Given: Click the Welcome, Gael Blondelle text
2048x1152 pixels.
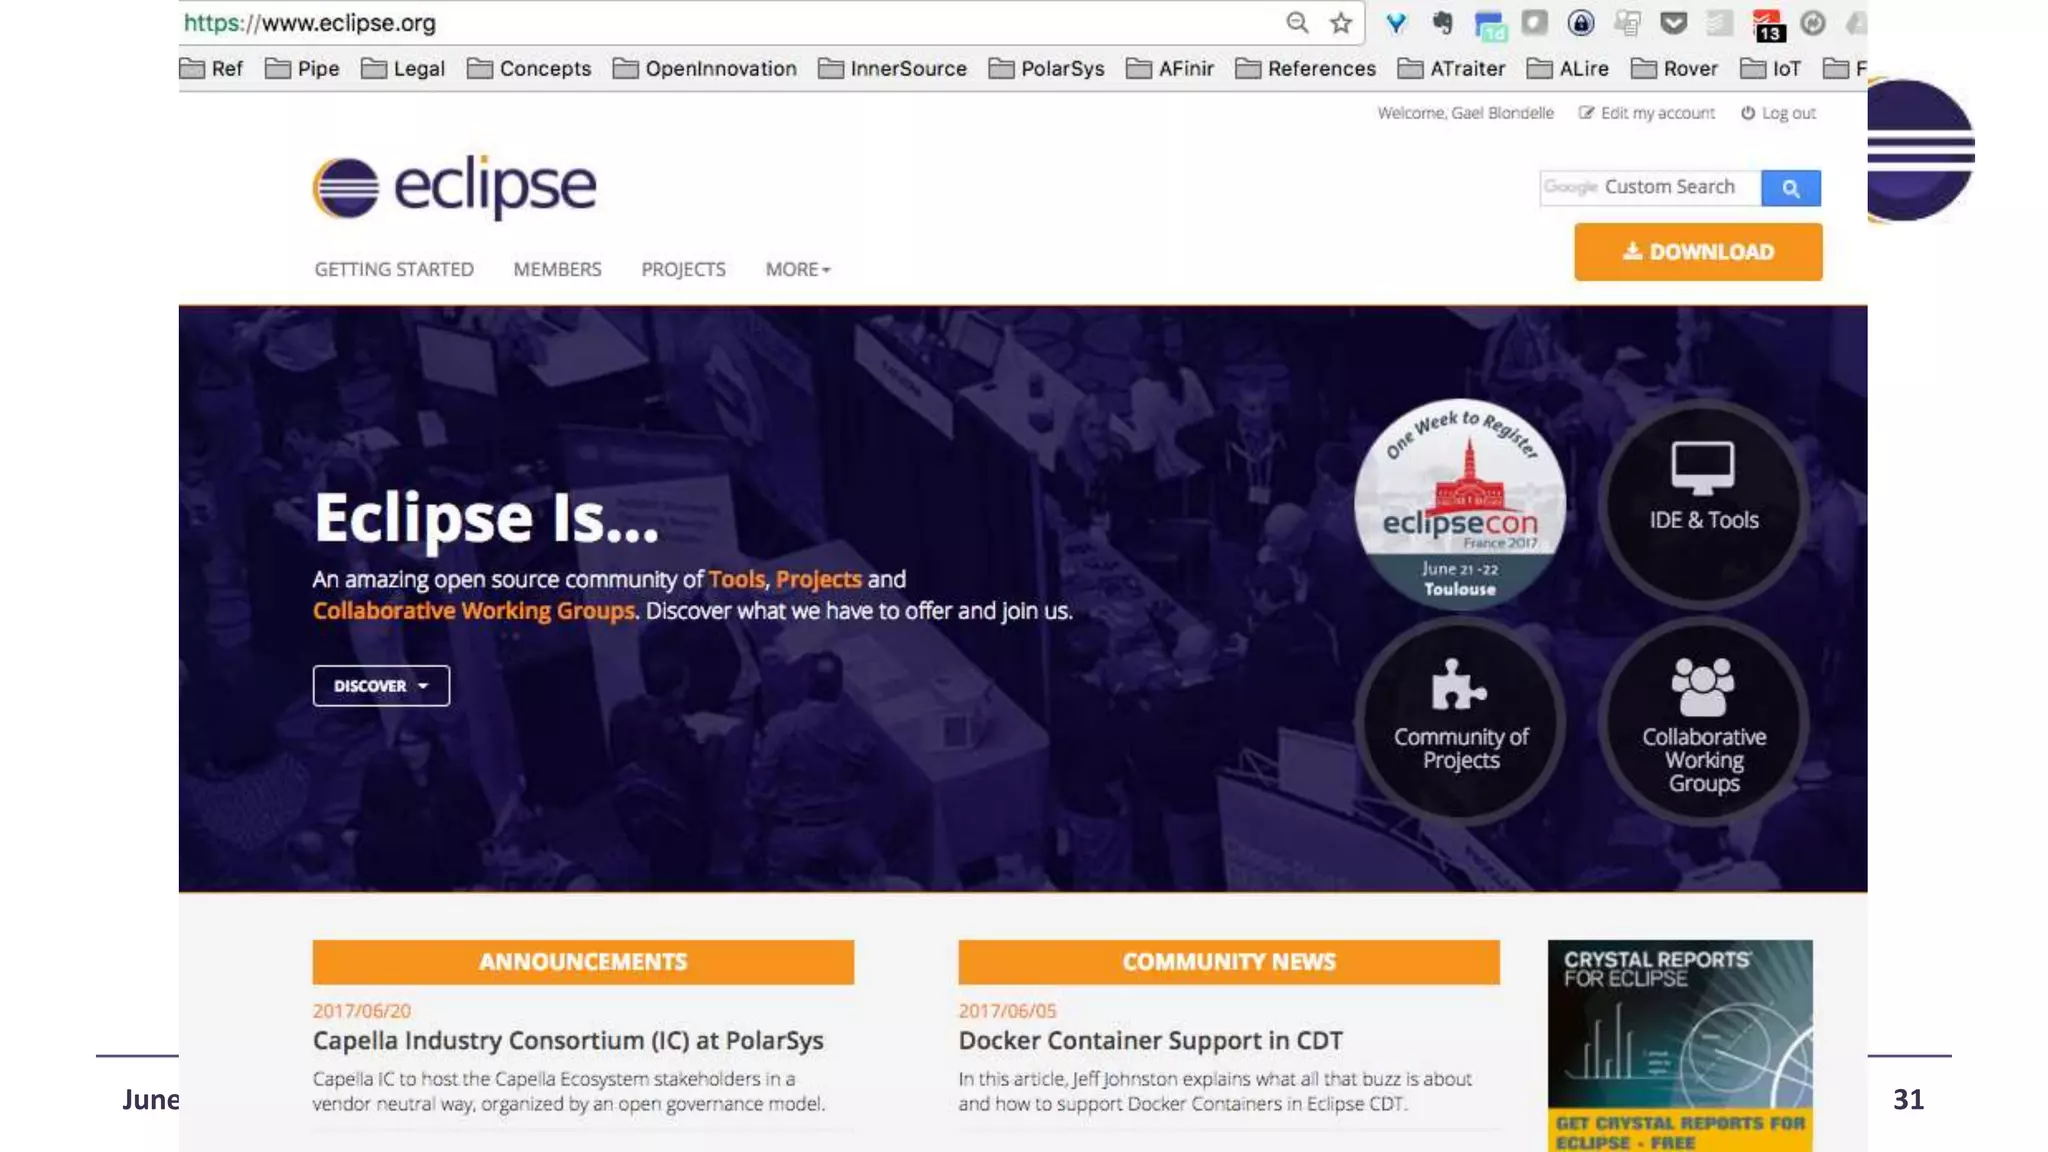Looking at the screenshot, I should pos(1466,113).
